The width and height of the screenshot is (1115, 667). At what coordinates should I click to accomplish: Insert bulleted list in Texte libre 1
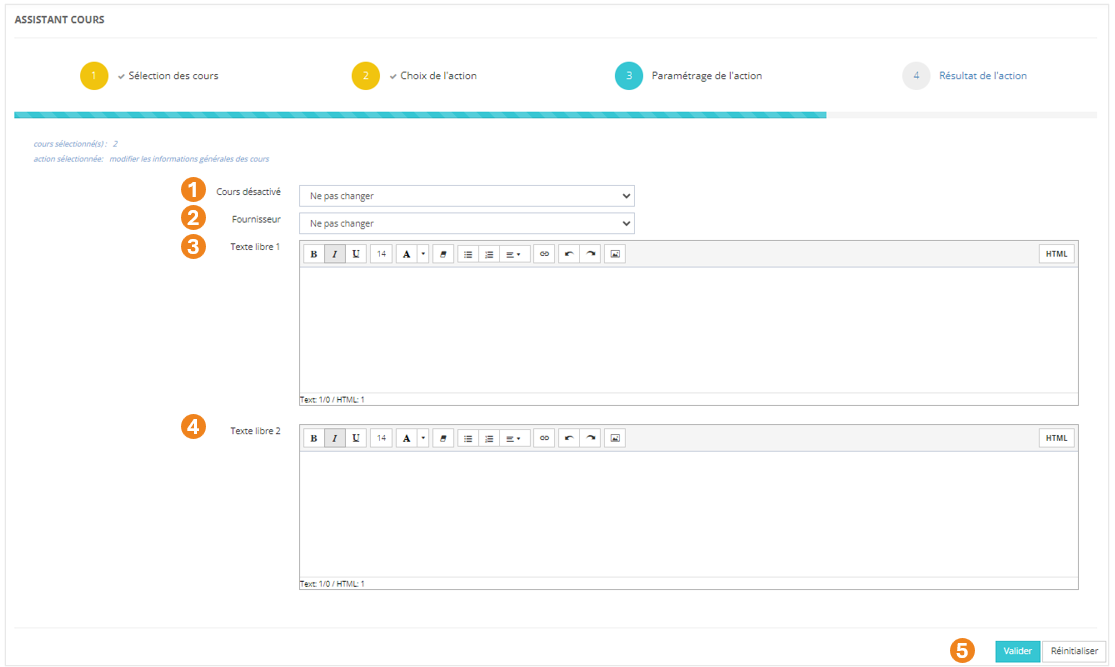(468, 254)
